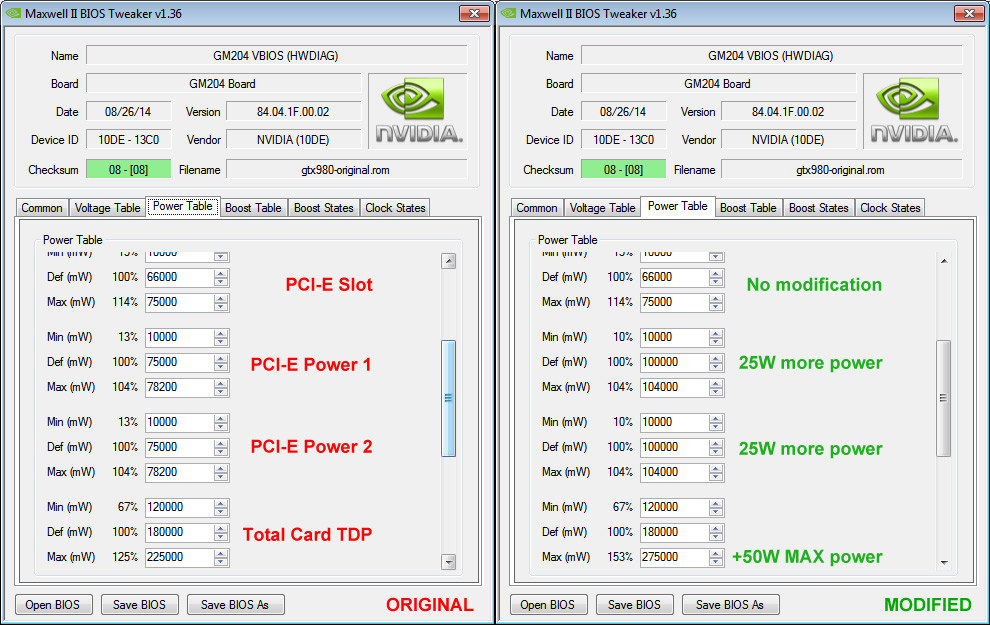Close the right Maxwell II BIOS Tweaker window
This screenshot has height=625, width=990.
click(969, 13)
